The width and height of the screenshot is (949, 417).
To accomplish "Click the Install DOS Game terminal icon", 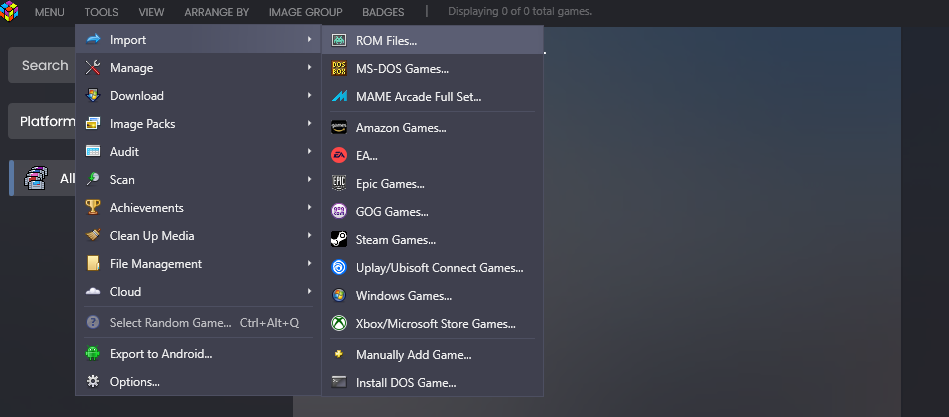I will click(x=339, y=382).
